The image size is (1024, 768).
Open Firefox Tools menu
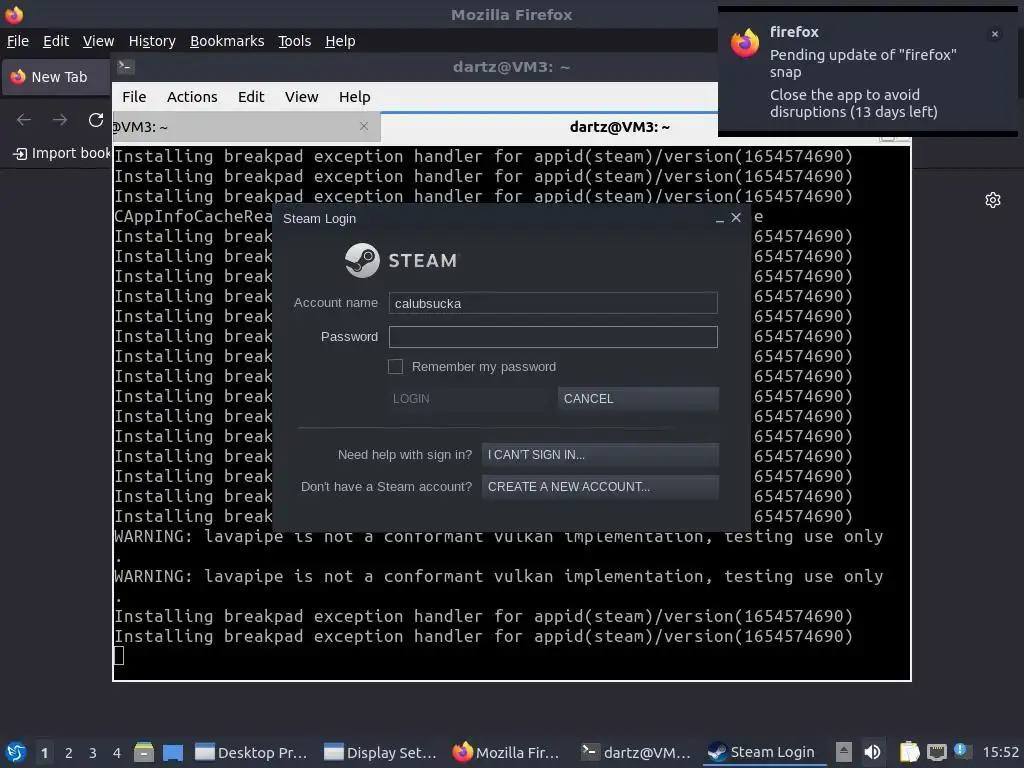pos(295,41)
